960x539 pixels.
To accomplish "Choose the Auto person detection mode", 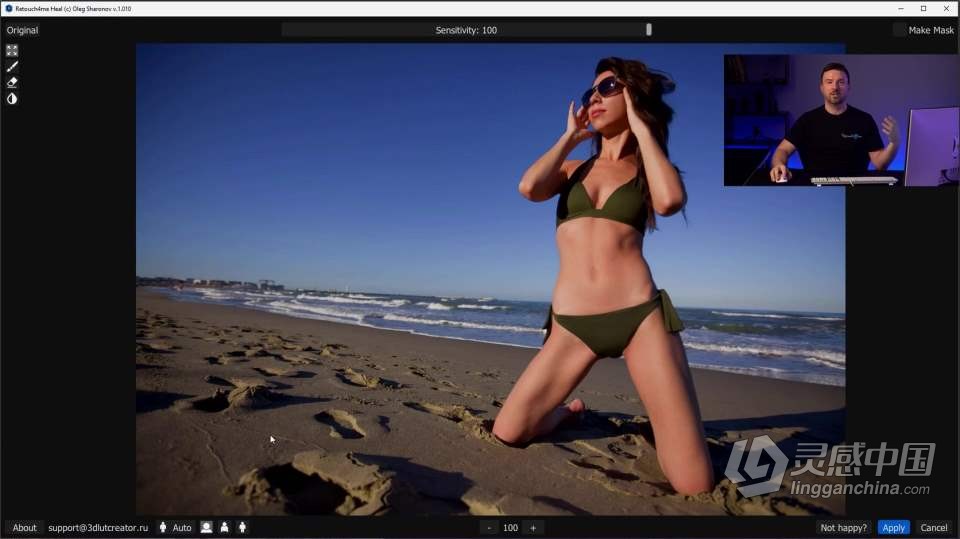I will (174, 527).
